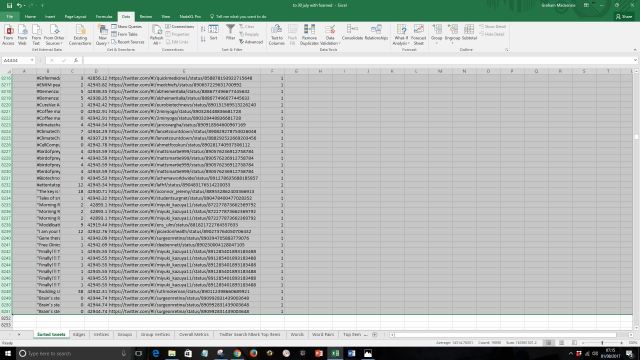Open the Group Vertices worksheet tab
The width and height of the screenshot is (640, 360).
(155, 335)
